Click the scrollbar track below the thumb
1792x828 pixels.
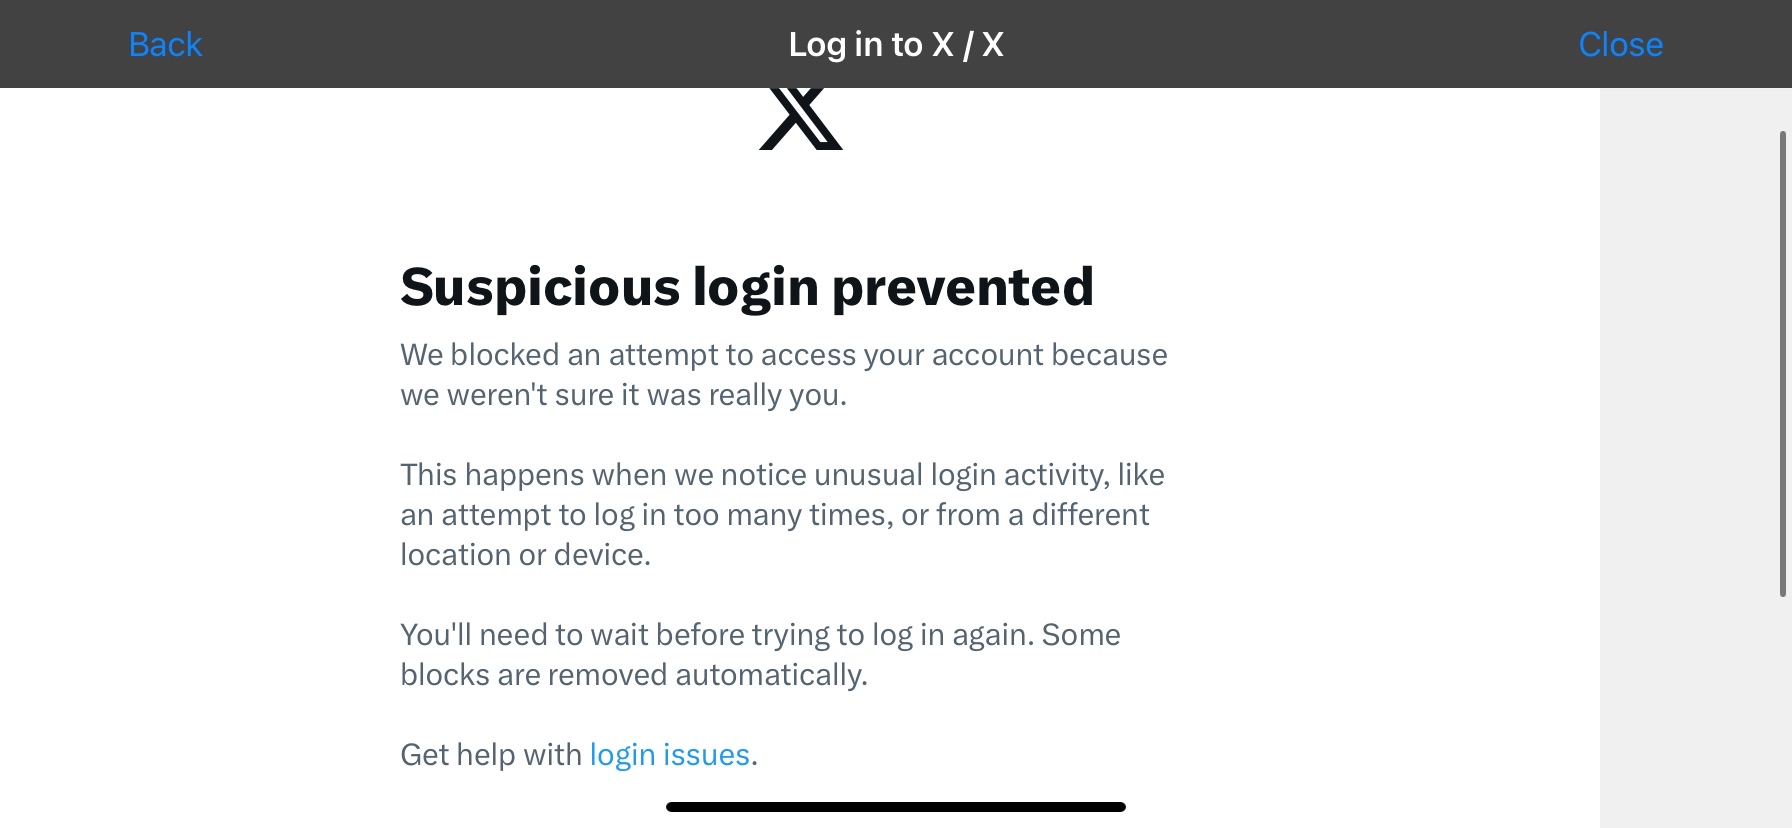coord(1782,712)
